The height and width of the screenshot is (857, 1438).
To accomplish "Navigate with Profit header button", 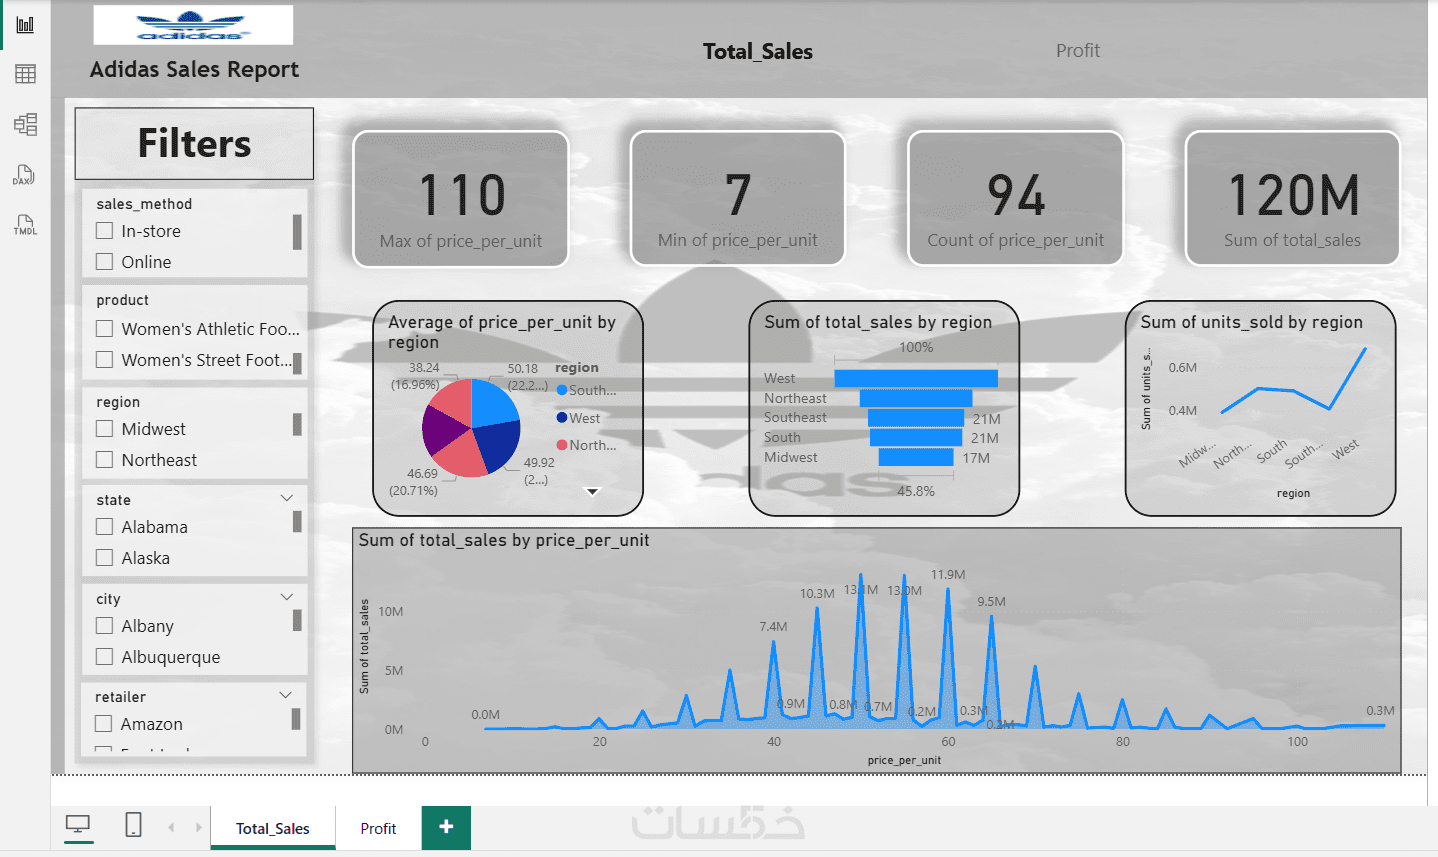I will [x=1077, y=50].
